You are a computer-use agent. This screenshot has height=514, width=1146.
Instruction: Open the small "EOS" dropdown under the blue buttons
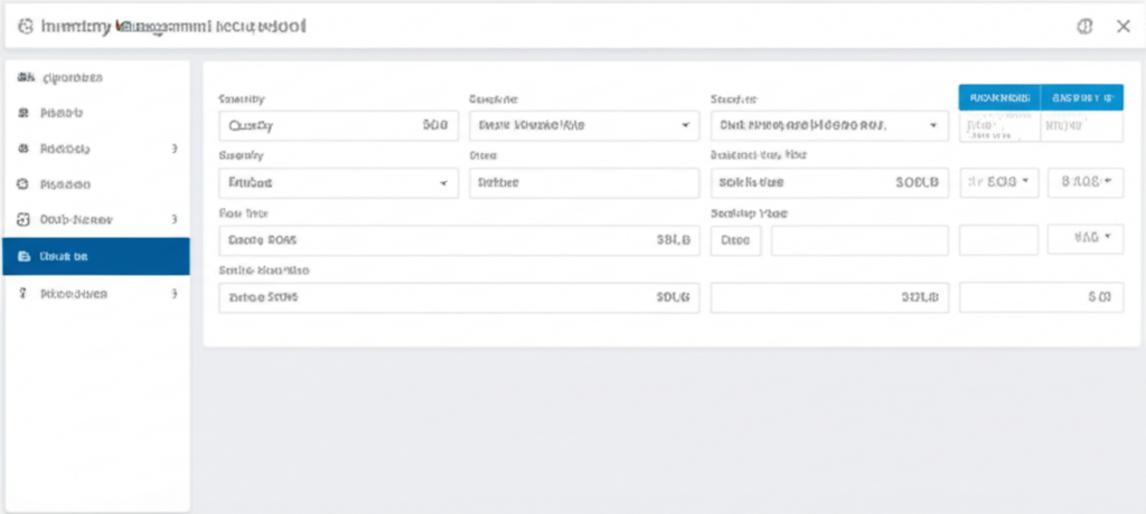pos(999,183)
